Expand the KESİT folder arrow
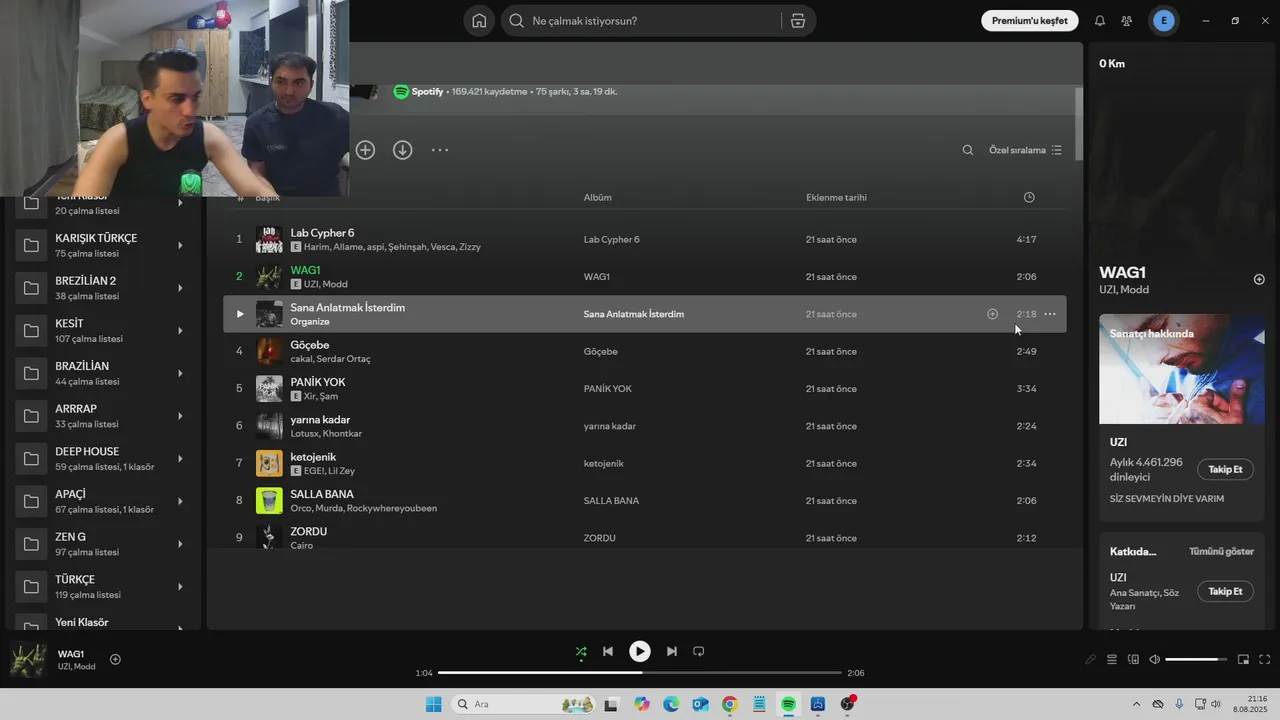This screenshot has height=720, width=1280. pos(180,331)
